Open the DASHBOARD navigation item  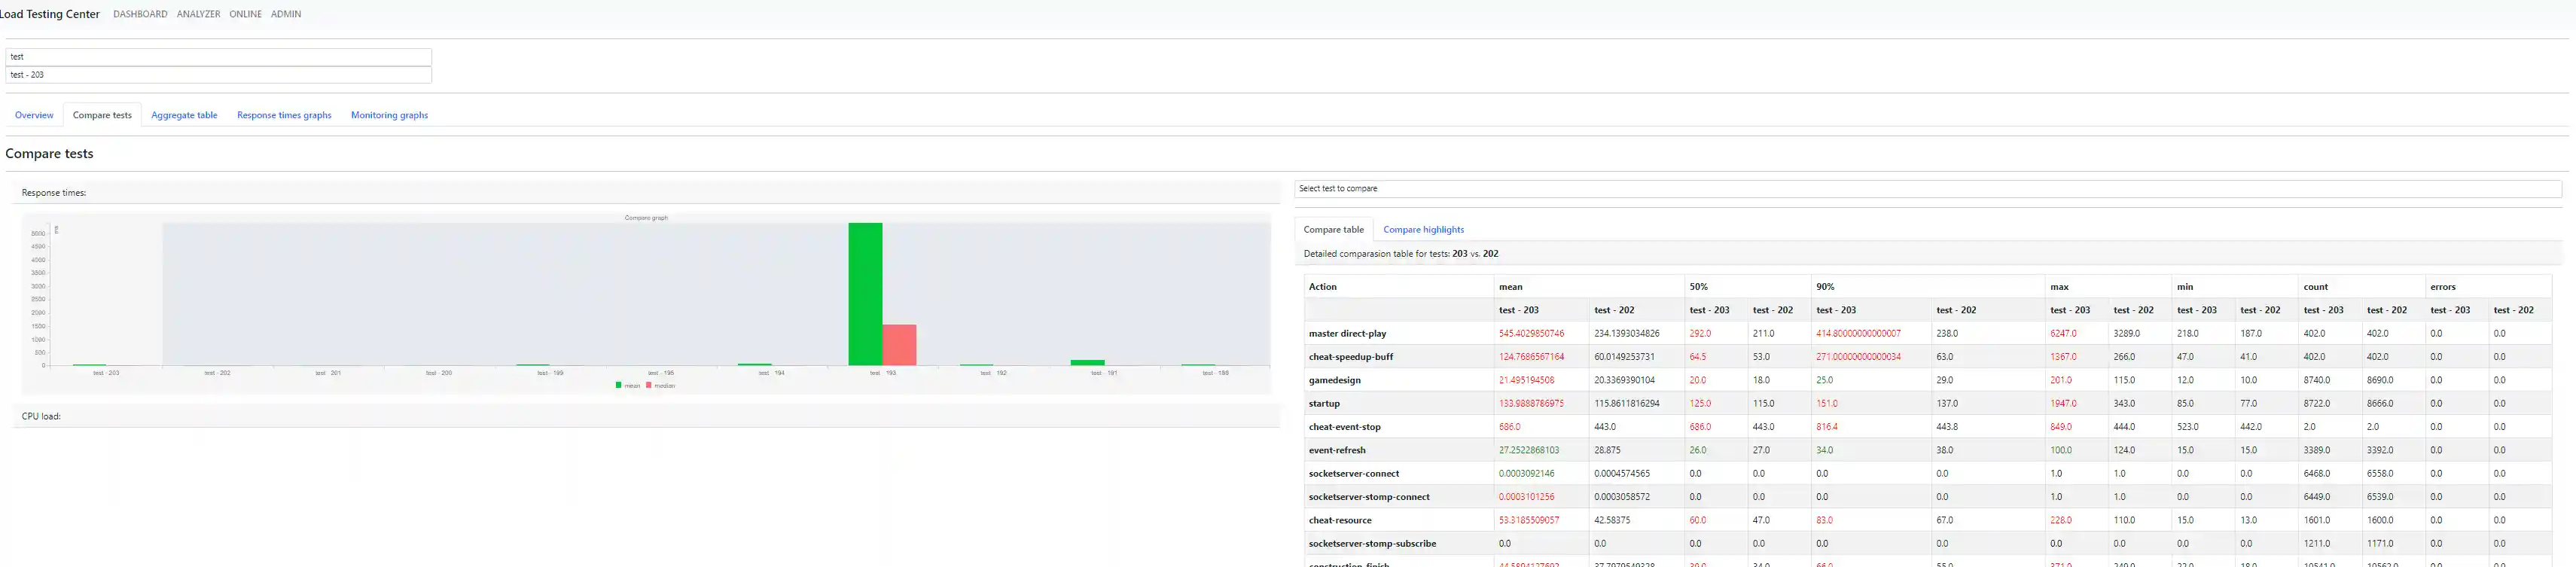pyautogui.click(x=140, y=14)
